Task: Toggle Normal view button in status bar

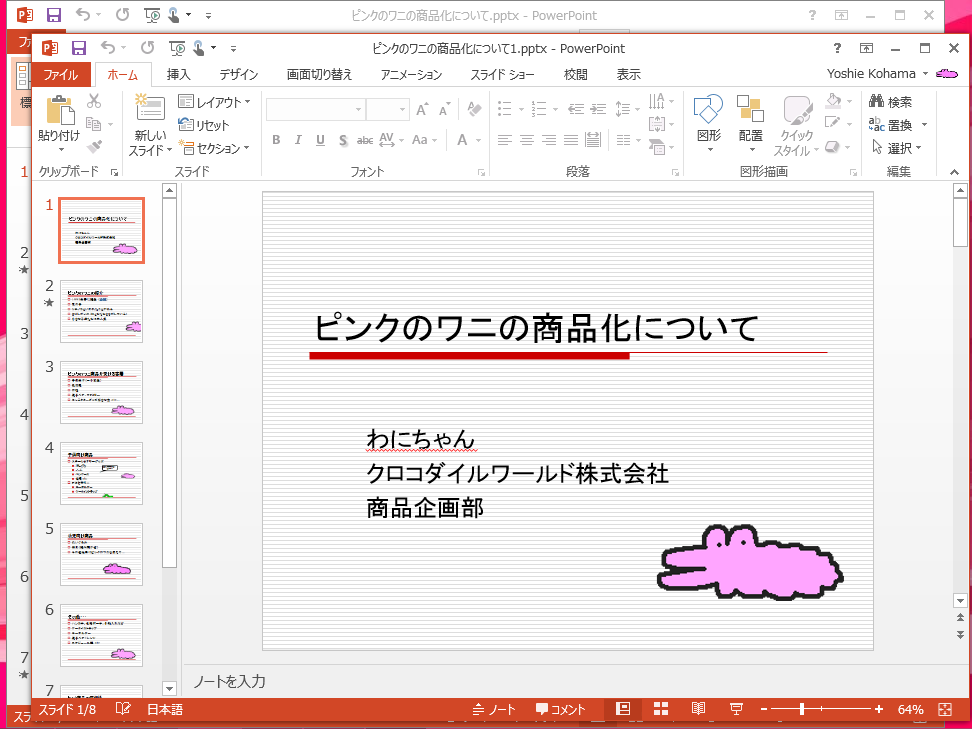Action: coord(623,709)
